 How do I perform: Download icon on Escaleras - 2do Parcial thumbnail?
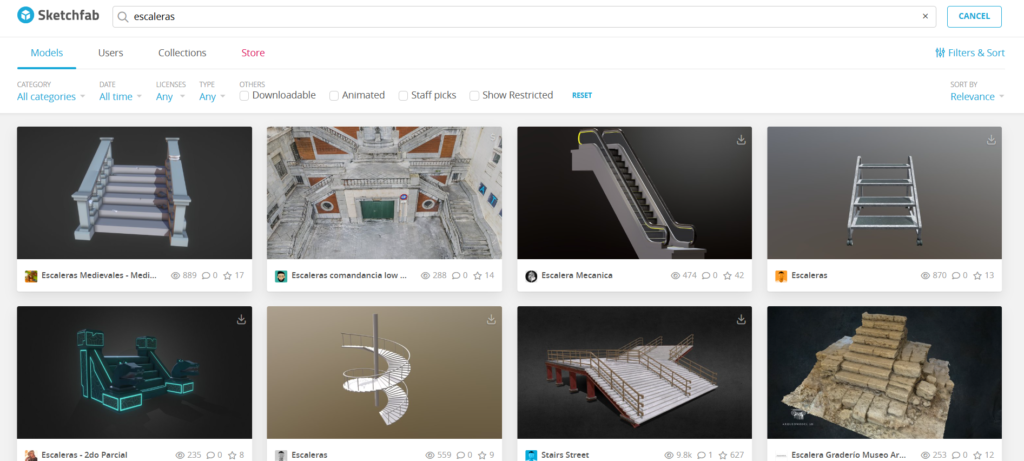click(241, 319)
